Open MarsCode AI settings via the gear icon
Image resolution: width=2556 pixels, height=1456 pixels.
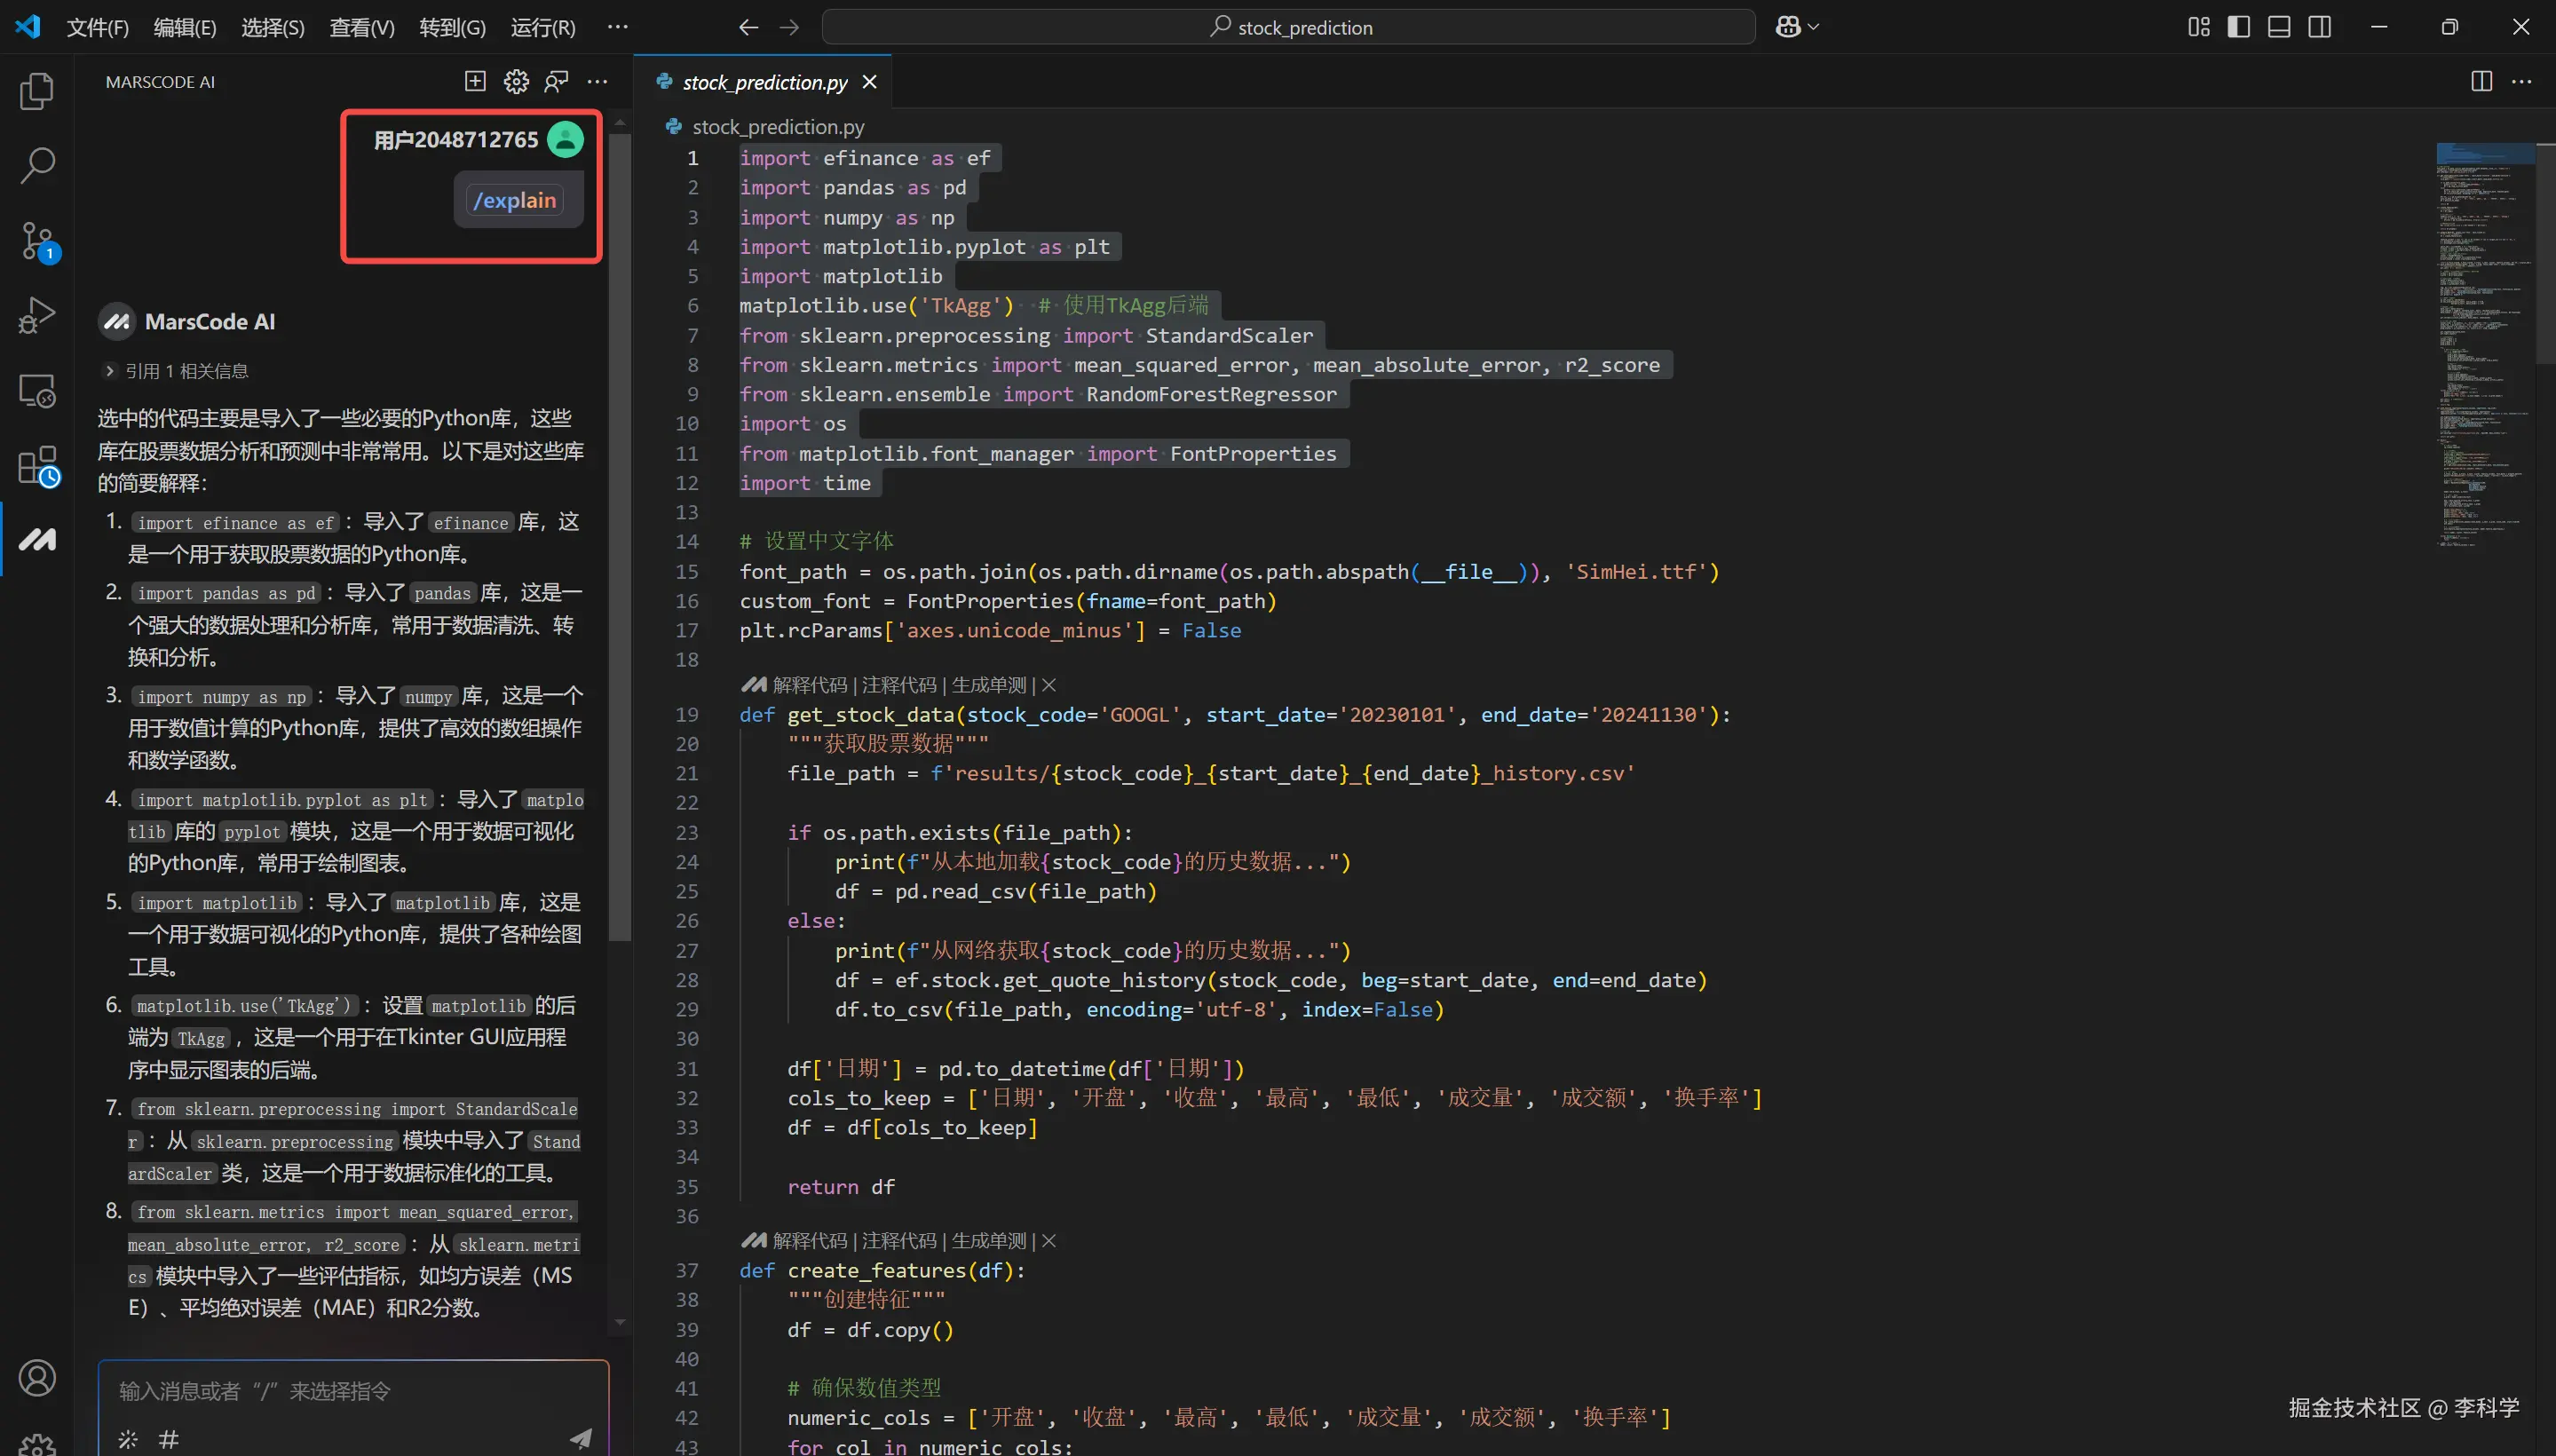pos(516,82)
